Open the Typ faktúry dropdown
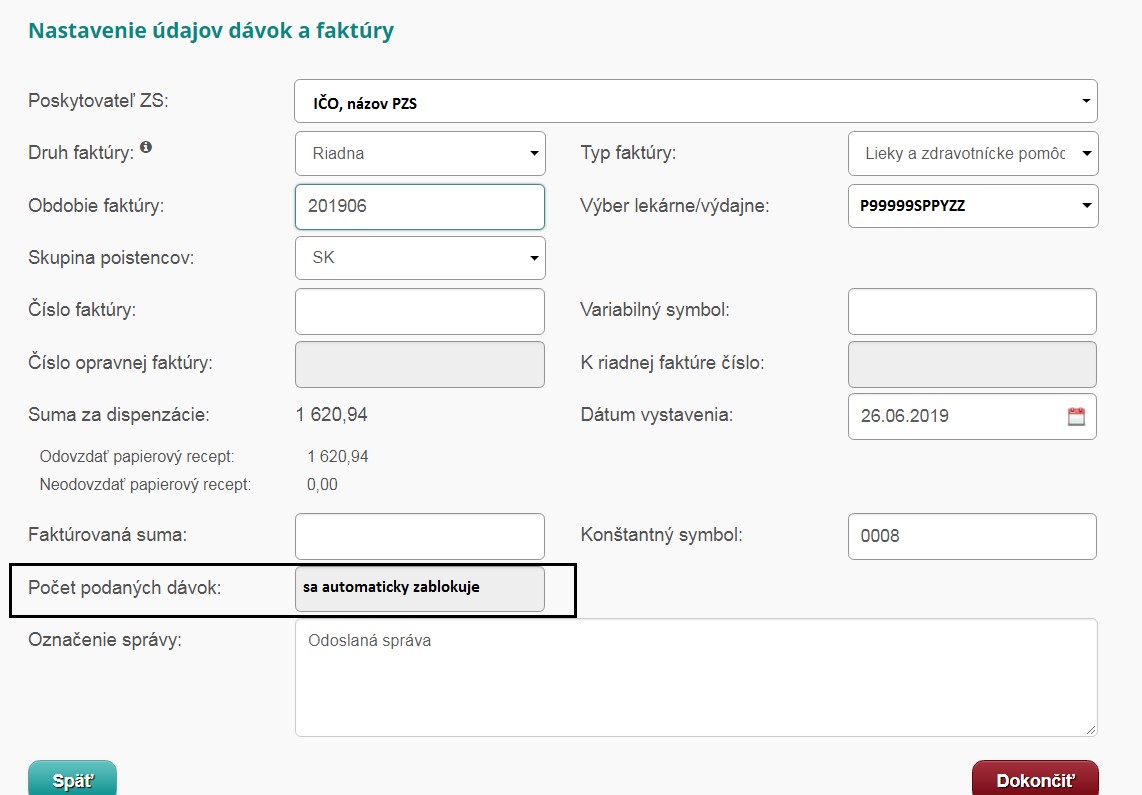This screenshot has width=1142, height=795. [x=972, y=154]
